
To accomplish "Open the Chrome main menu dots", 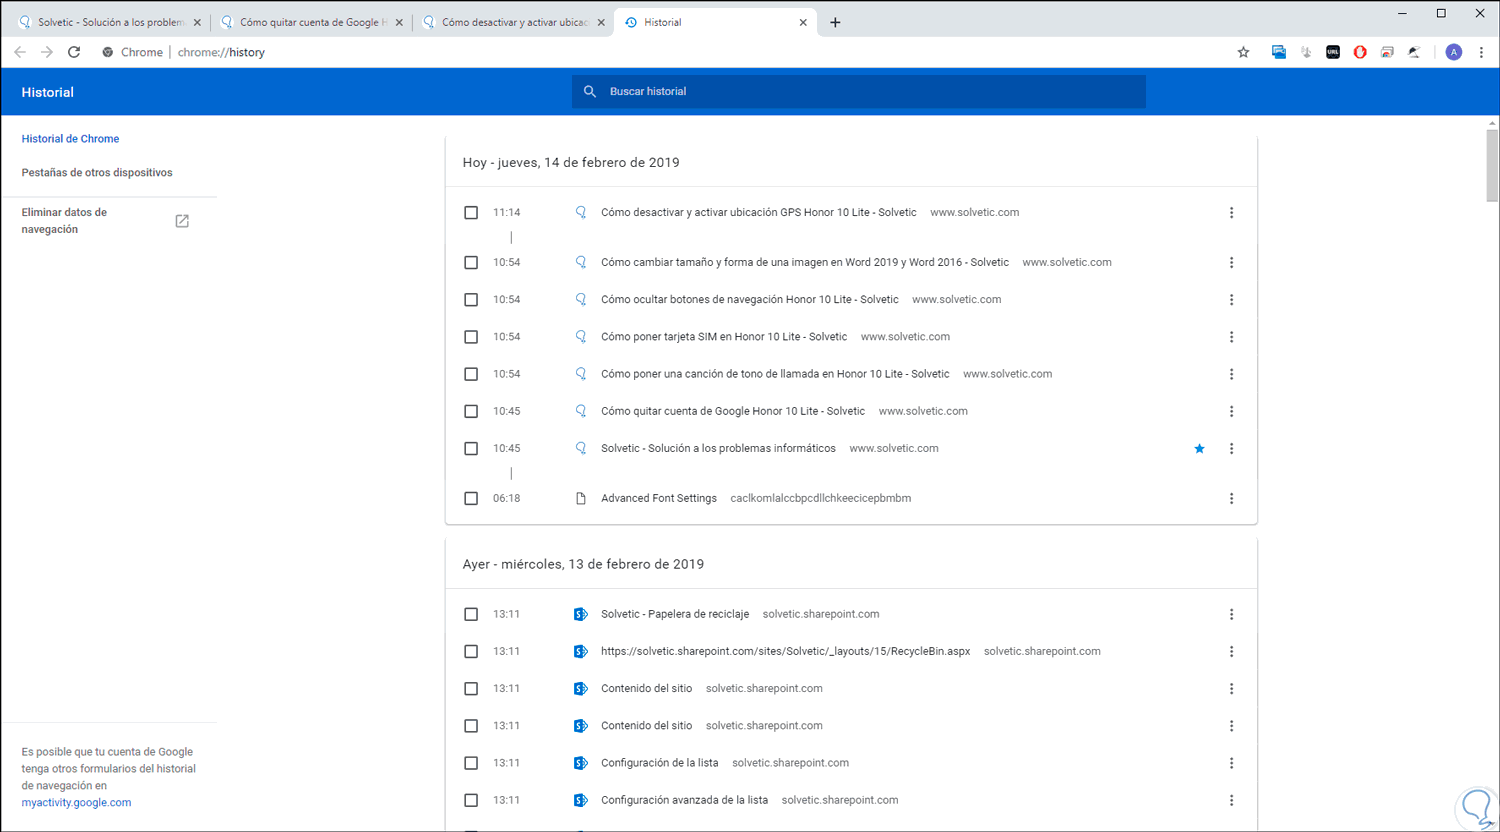I will (x=1481, y=52).
